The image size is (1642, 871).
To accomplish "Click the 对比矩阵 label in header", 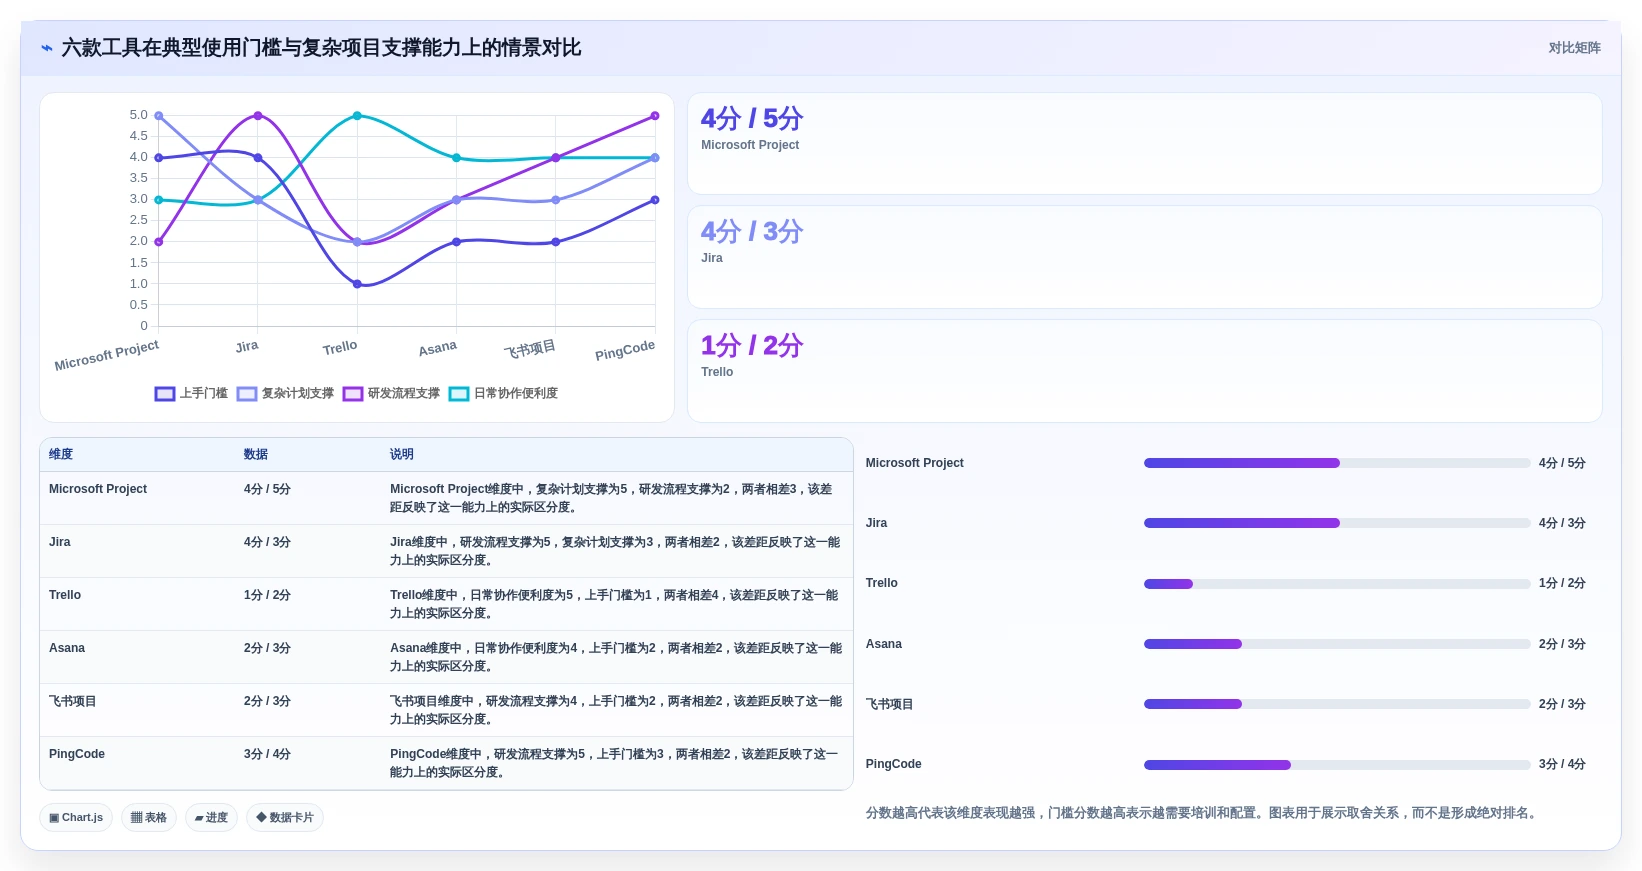I will (1574, 48).
